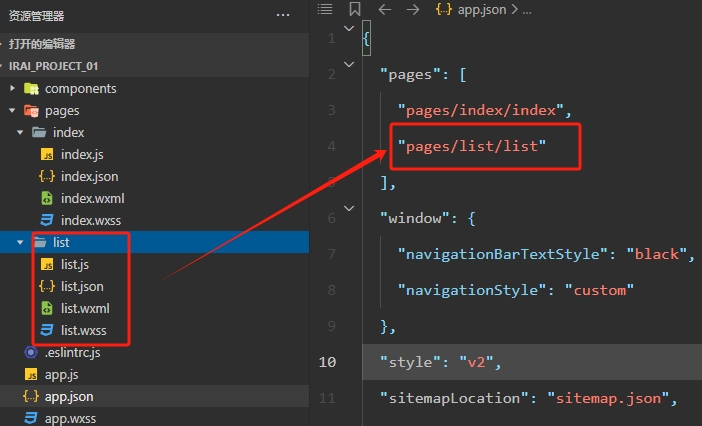Image resolution: width=702 pixels, height=426 pixels.
Task: Click the bookmark icon in the editor toolbar
Action: click(x=354, y=9)
